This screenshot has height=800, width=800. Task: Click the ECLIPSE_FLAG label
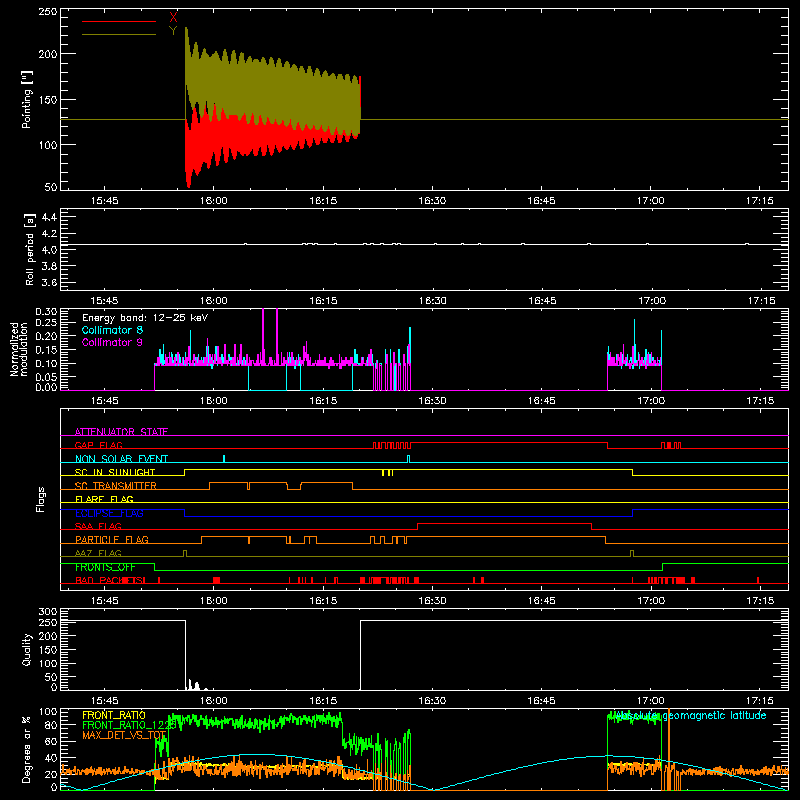tap(109, 513)
